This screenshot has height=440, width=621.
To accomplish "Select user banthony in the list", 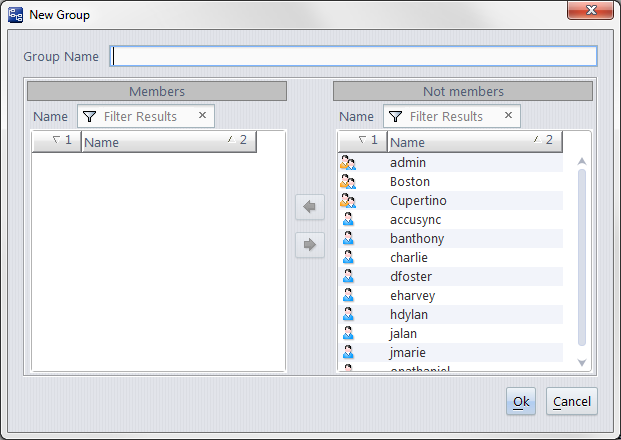I will coord(417,239).
